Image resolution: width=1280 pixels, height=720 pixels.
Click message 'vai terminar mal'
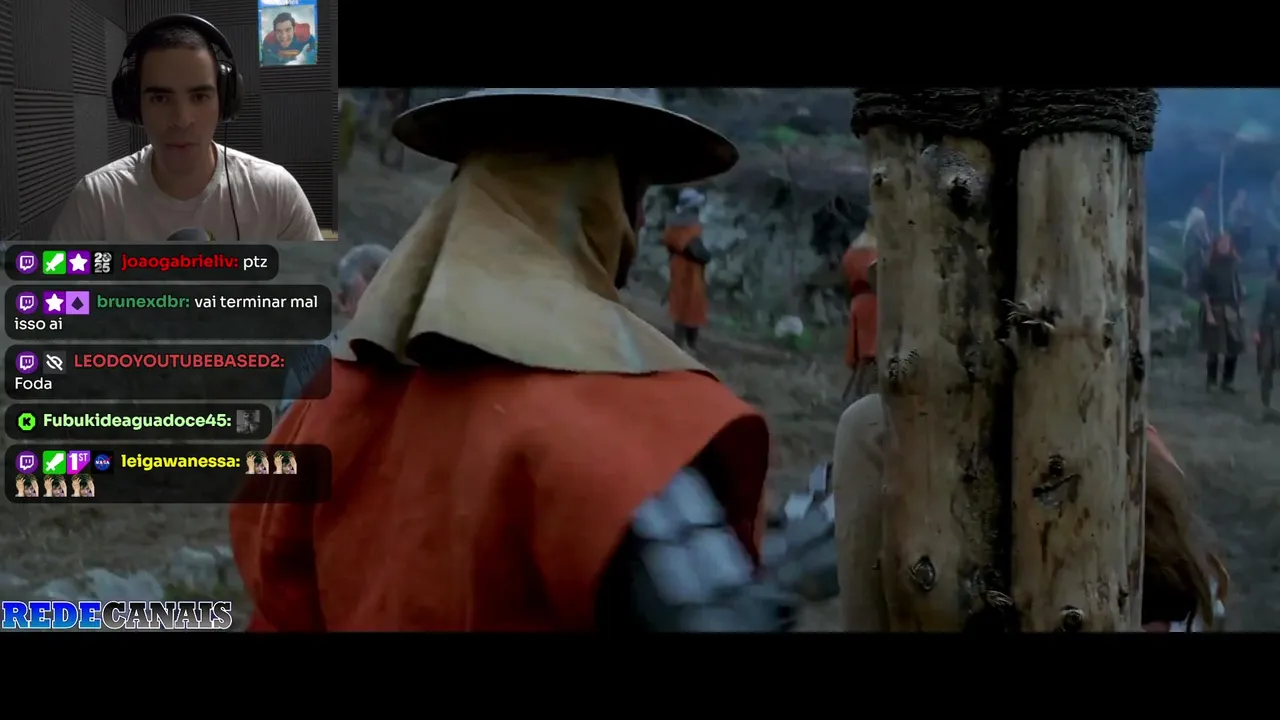click(x=256, y=302)
